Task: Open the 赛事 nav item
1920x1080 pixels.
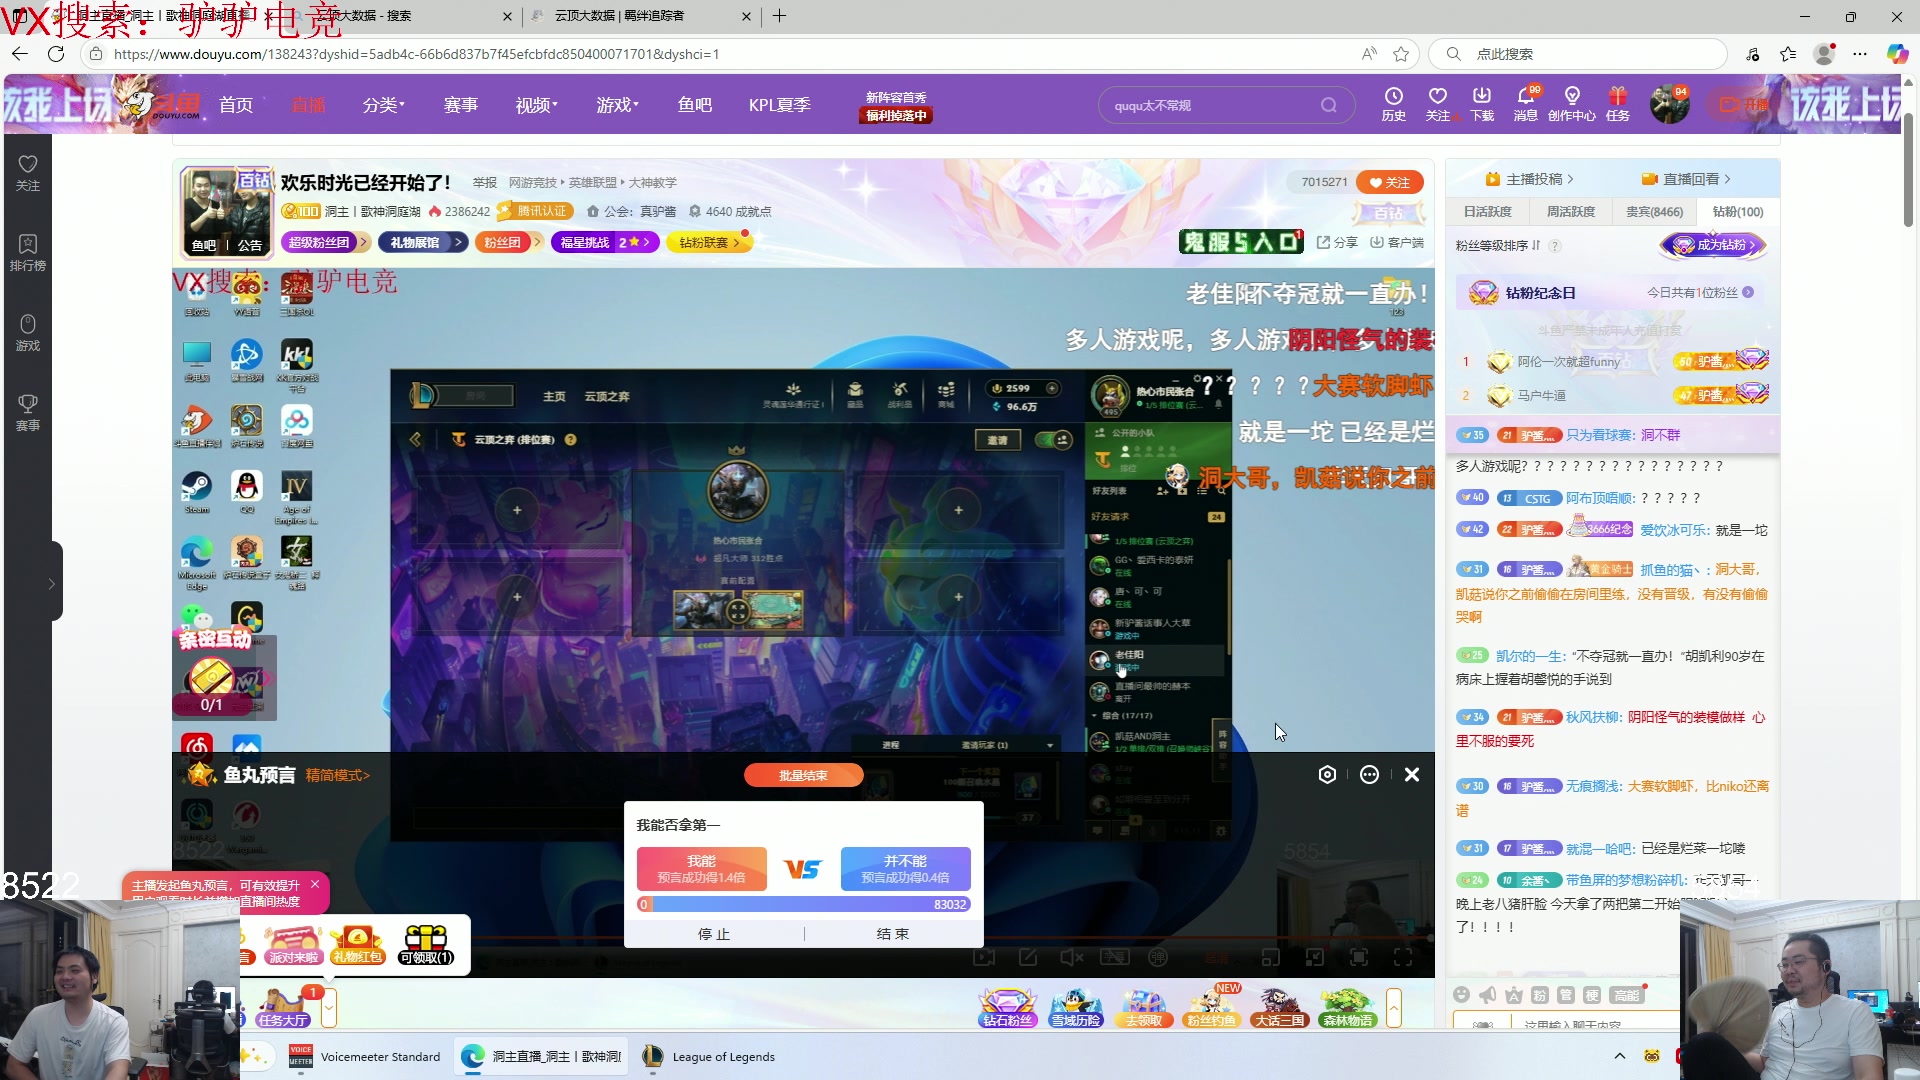Action: pos(461,105)
